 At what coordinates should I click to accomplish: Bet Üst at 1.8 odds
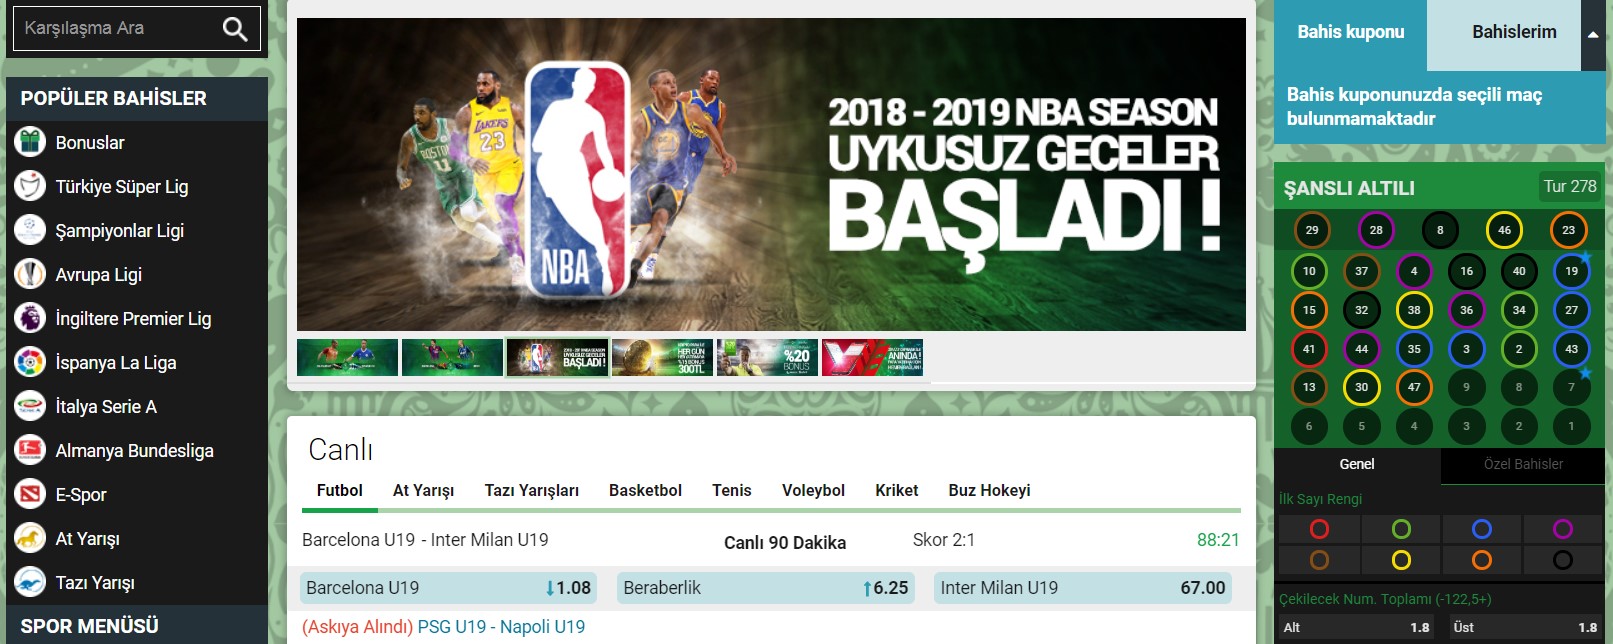click(x=1525, y=627)
